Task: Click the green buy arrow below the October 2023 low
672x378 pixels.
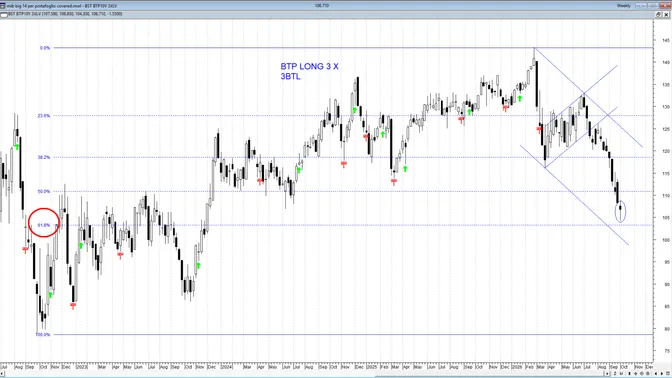Action: [198, 266]
